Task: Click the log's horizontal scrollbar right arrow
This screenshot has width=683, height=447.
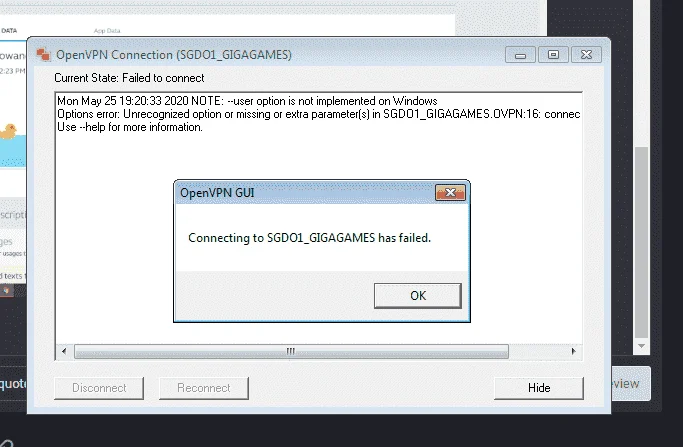Action: coord(574,351)
